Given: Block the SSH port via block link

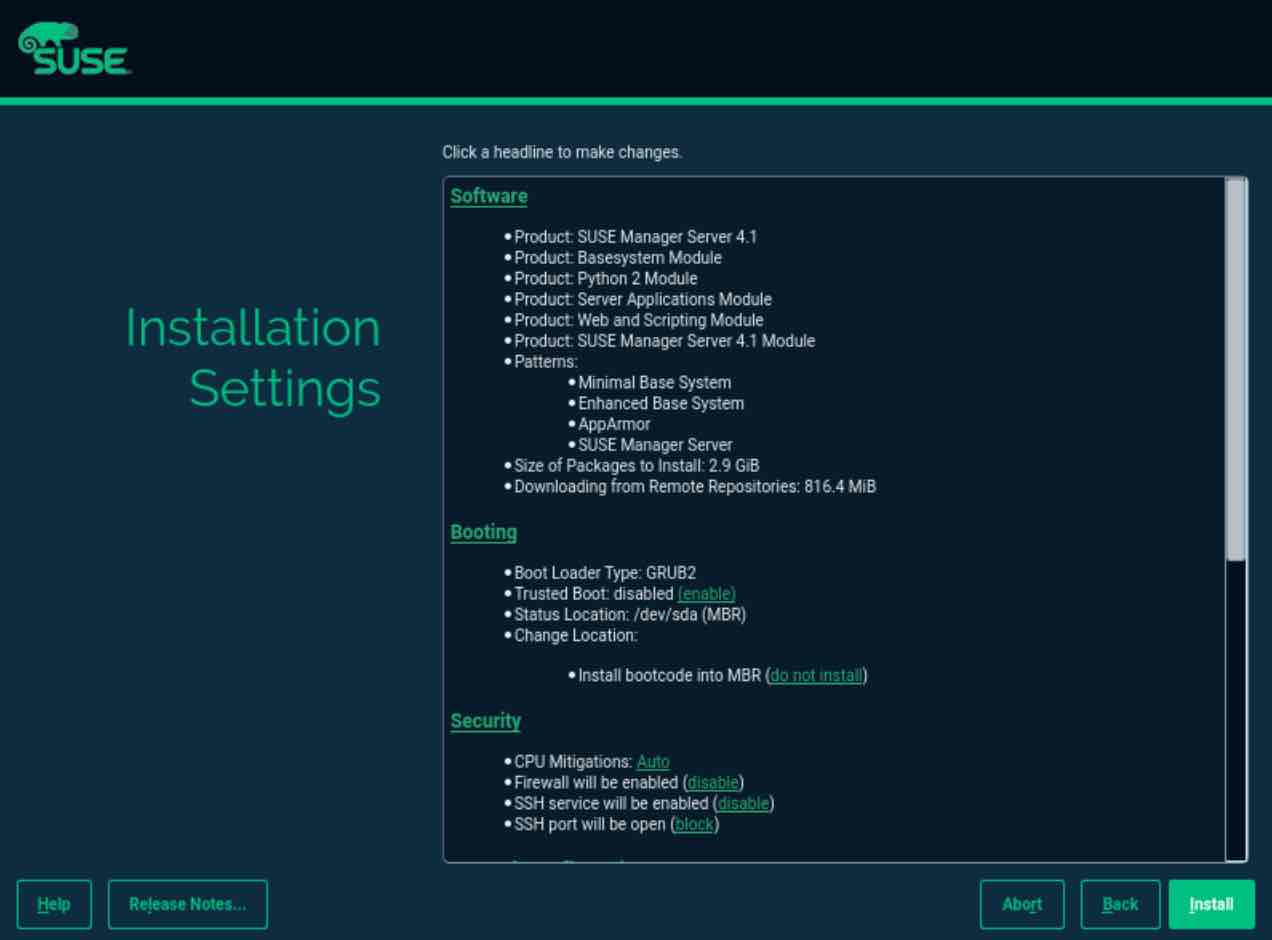Looking at the screenshot, I should tap(695, 824).
